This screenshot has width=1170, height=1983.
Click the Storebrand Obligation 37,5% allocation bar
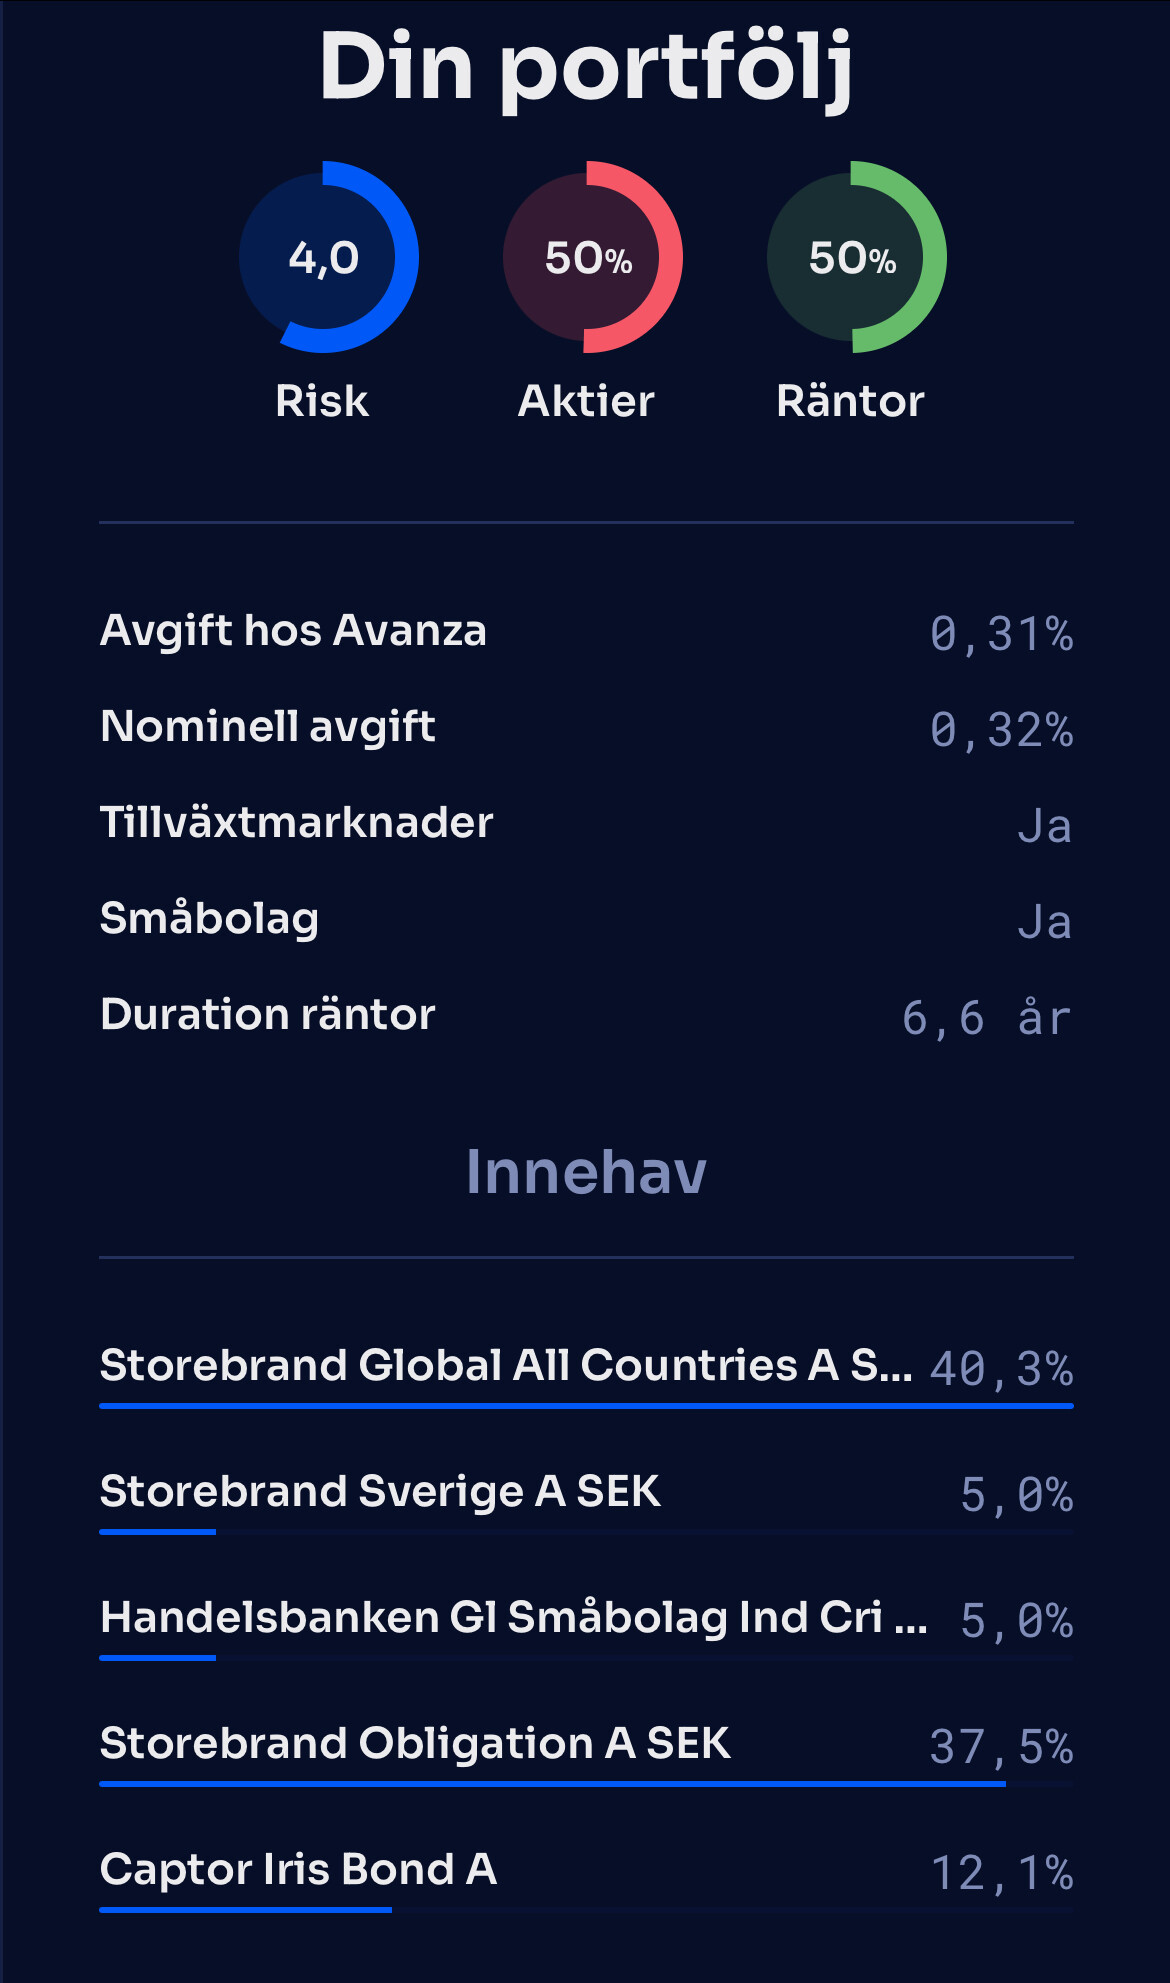click(552, 1784)
